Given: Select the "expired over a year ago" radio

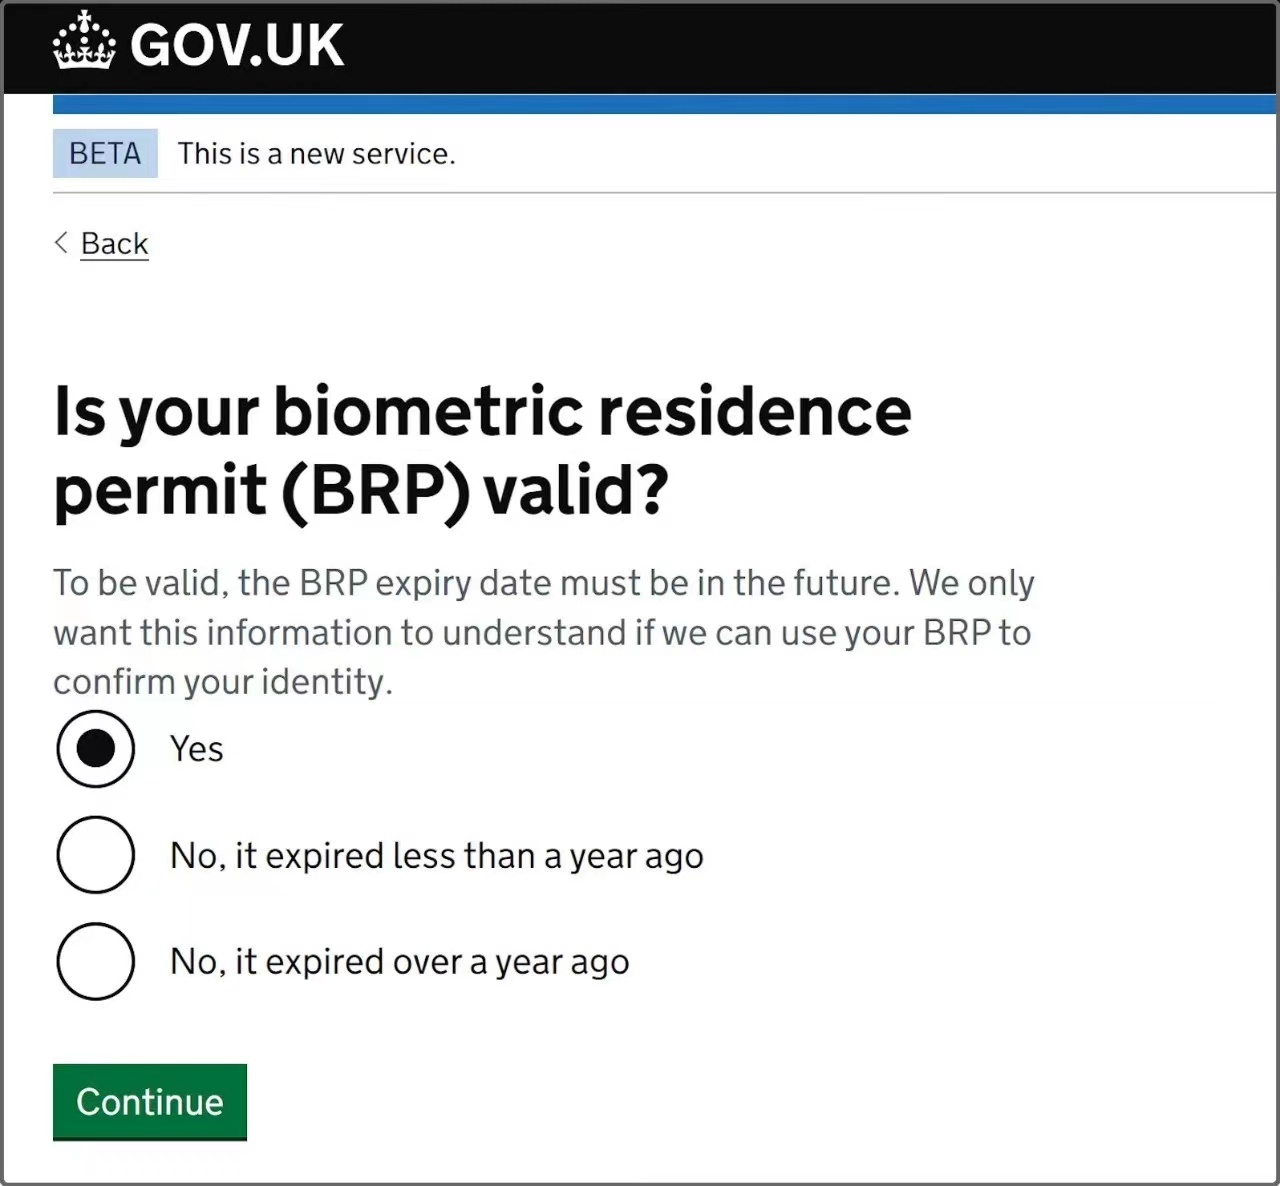Looking at the screenshot, I should (x=96, y=961).
